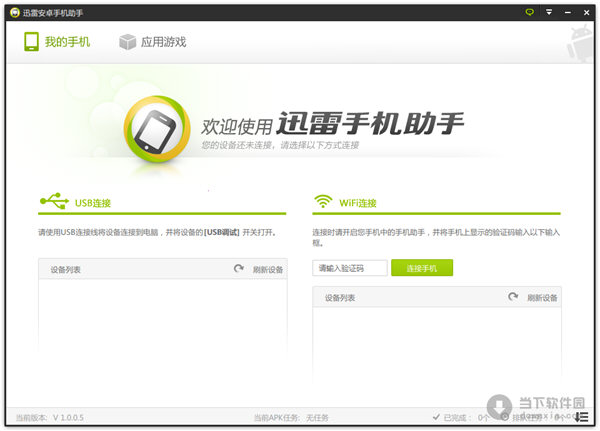This screenshot has width=600, height=431.
Task: Switch to the 应用游戏 tab
Action: [153, 42]
